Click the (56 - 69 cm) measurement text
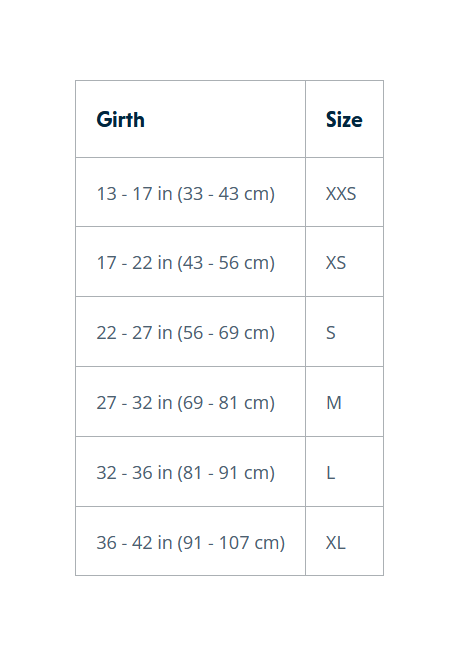Viewport: 460px width, 656px height. 226,333
